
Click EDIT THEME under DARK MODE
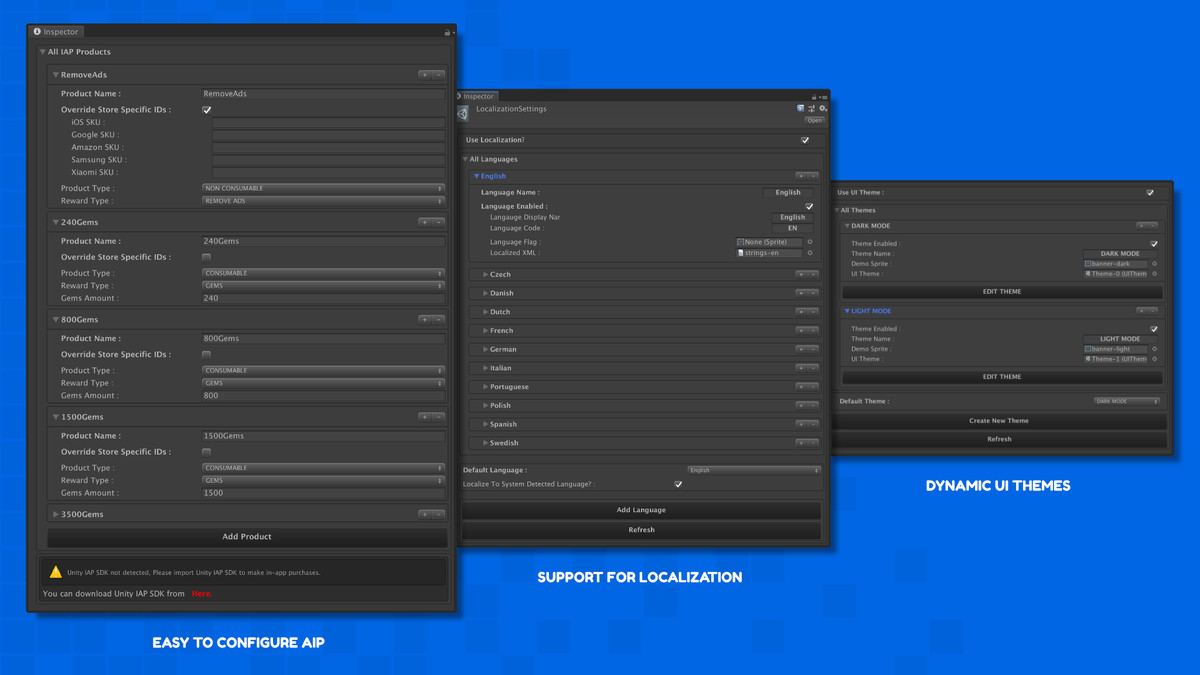click(x=1002, y=292)
